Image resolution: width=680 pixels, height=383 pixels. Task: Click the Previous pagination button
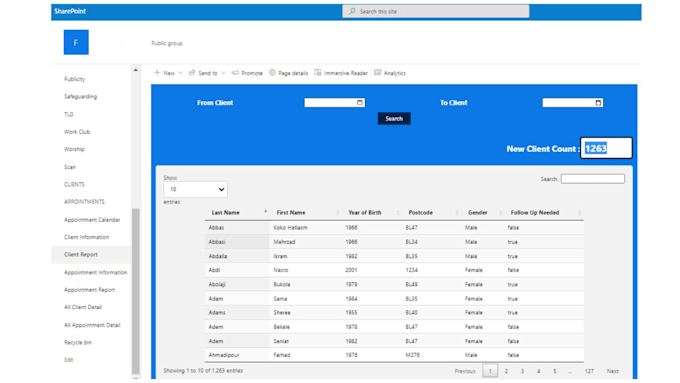click(465, 371)
